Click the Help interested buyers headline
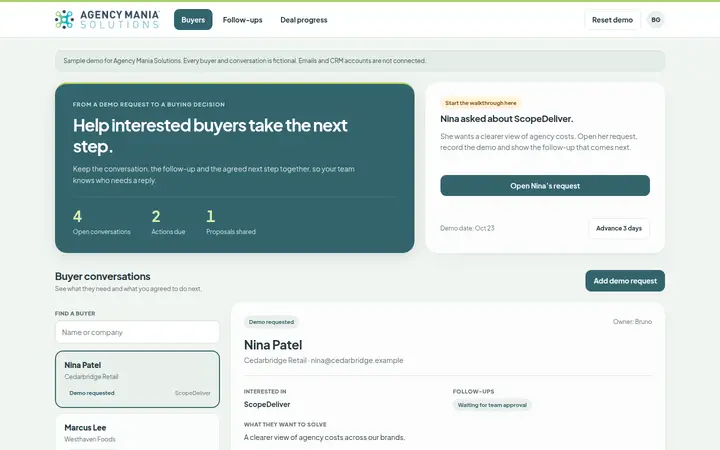Viewport: 720px width, 450px height. coord(210,136)
